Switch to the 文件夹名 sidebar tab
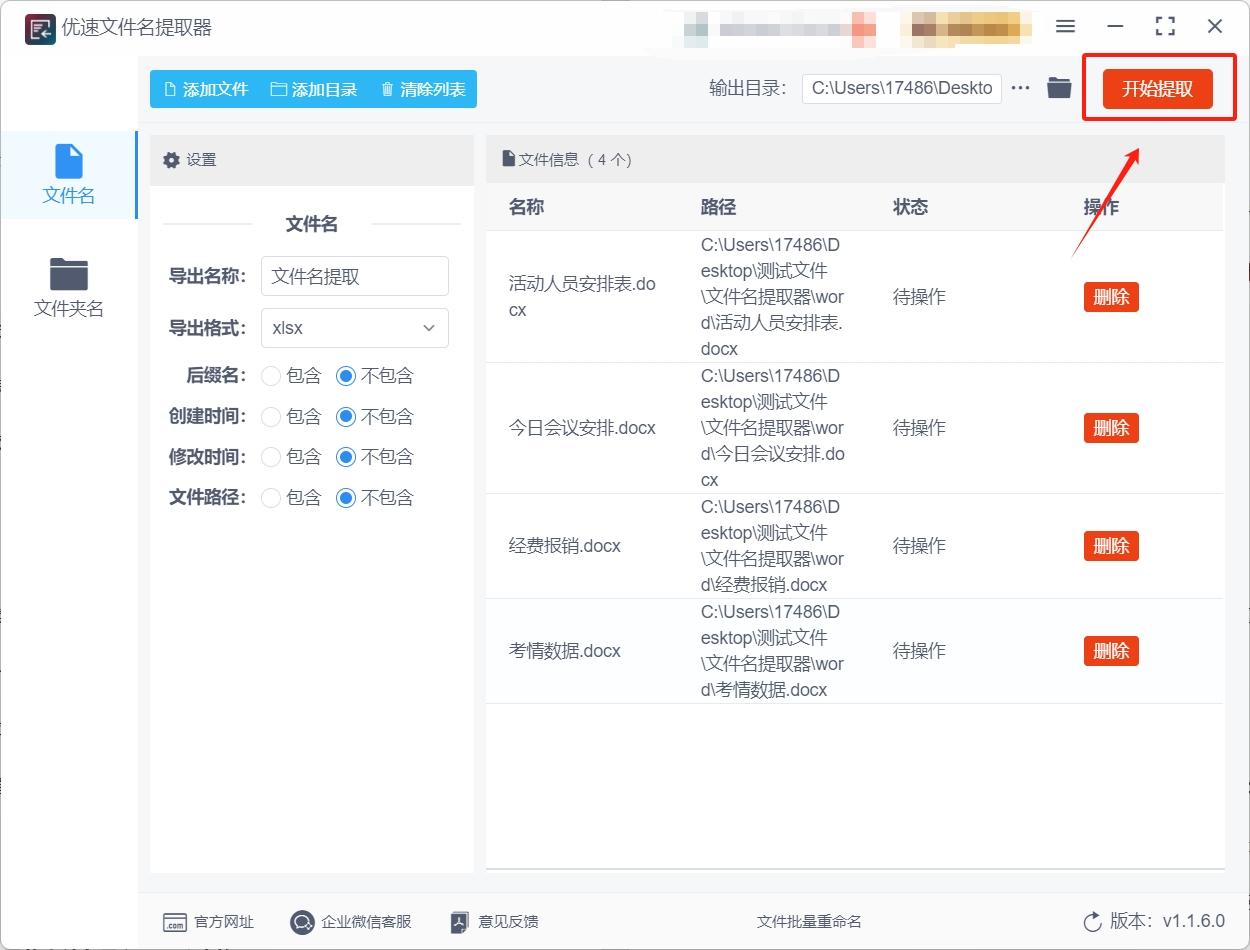The height and width of the screenshot is (950, 1250). point(68,288)
